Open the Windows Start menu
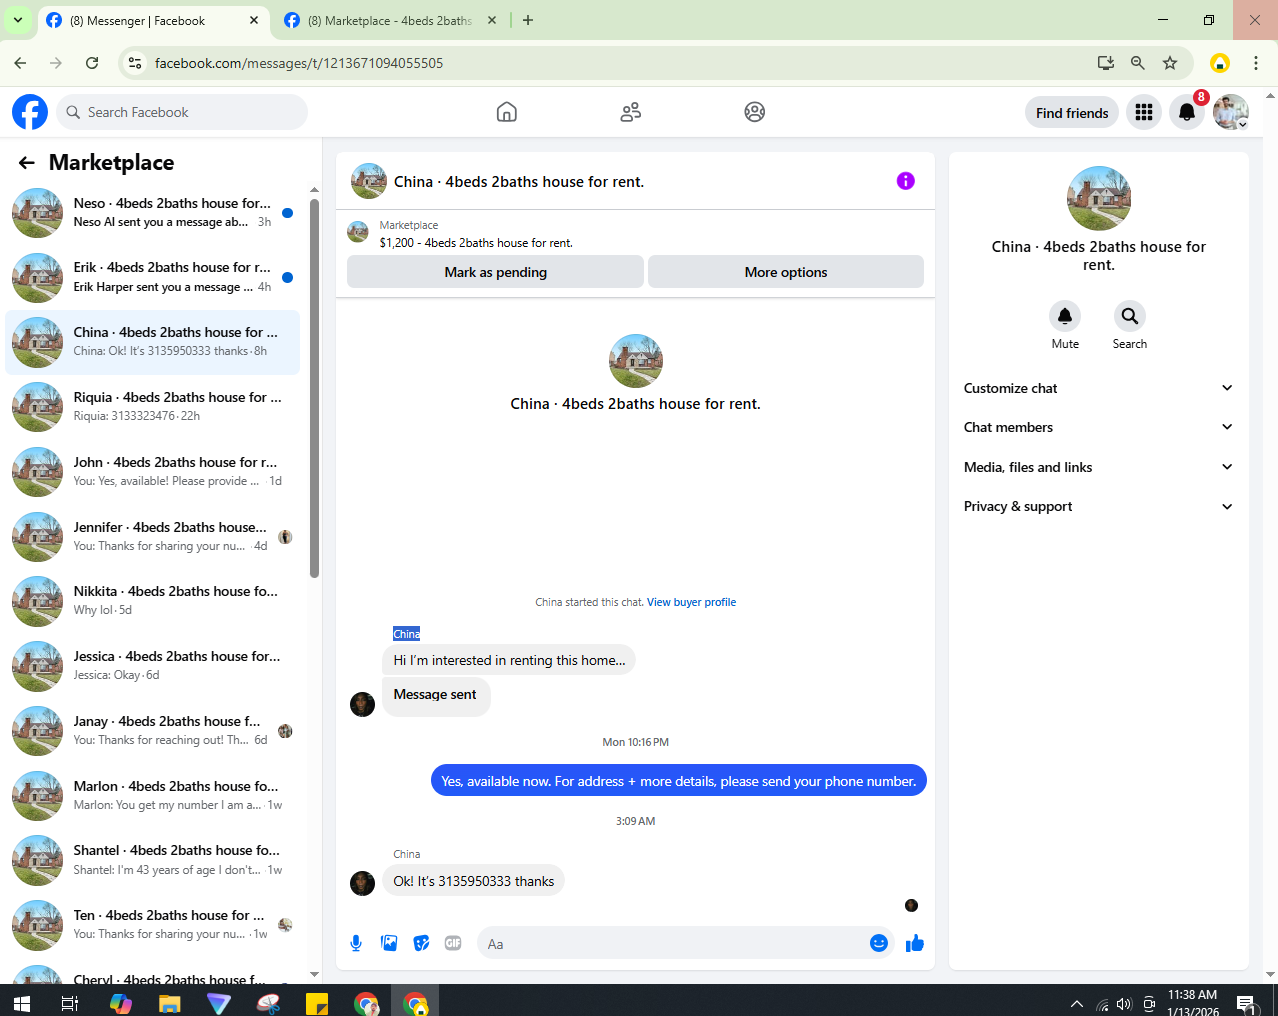 click(21, 1003)
